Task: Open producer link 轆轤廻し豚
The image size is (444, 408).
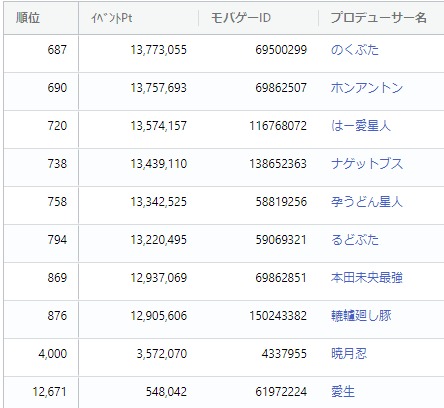Action: 361,316
